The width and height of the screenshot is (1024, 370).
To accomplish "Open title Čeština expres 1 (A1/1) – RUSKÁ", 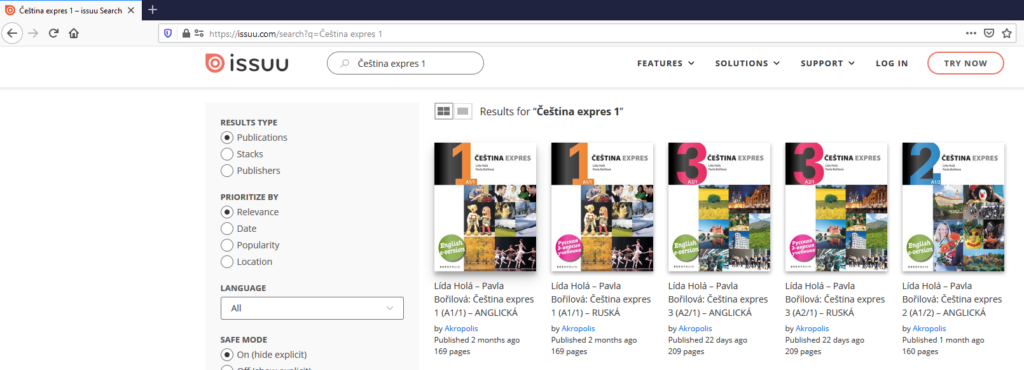I will tap(601, 299).
